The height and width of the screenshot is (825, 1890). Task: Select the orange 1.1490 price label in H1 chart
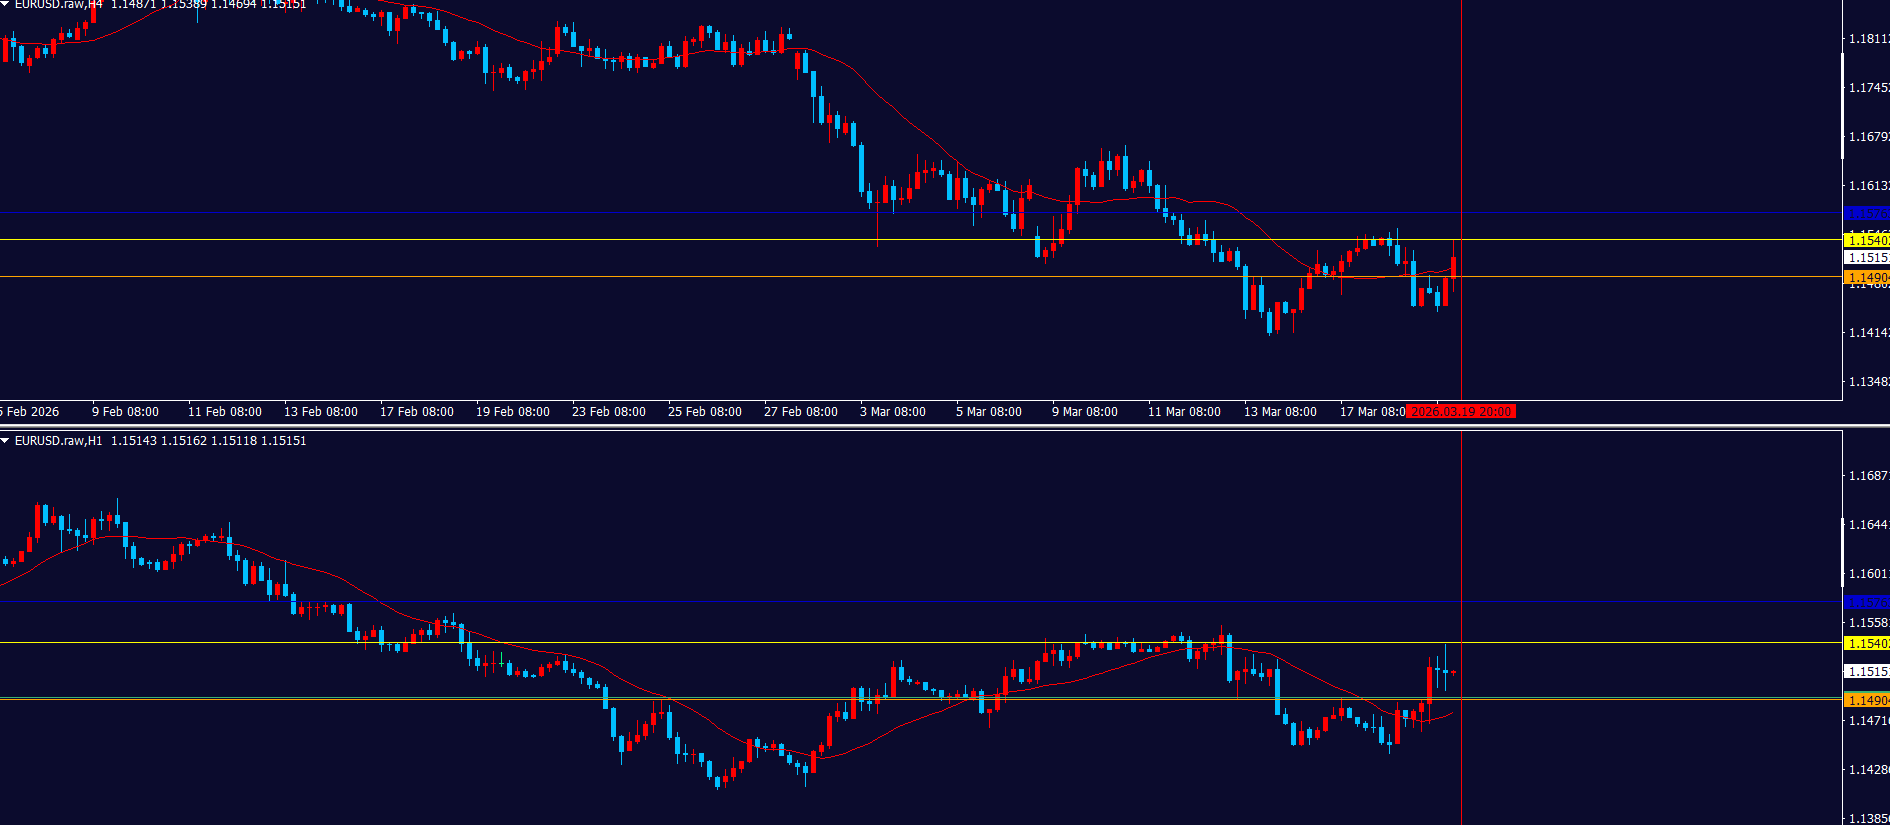click(x=1866, y=701)
